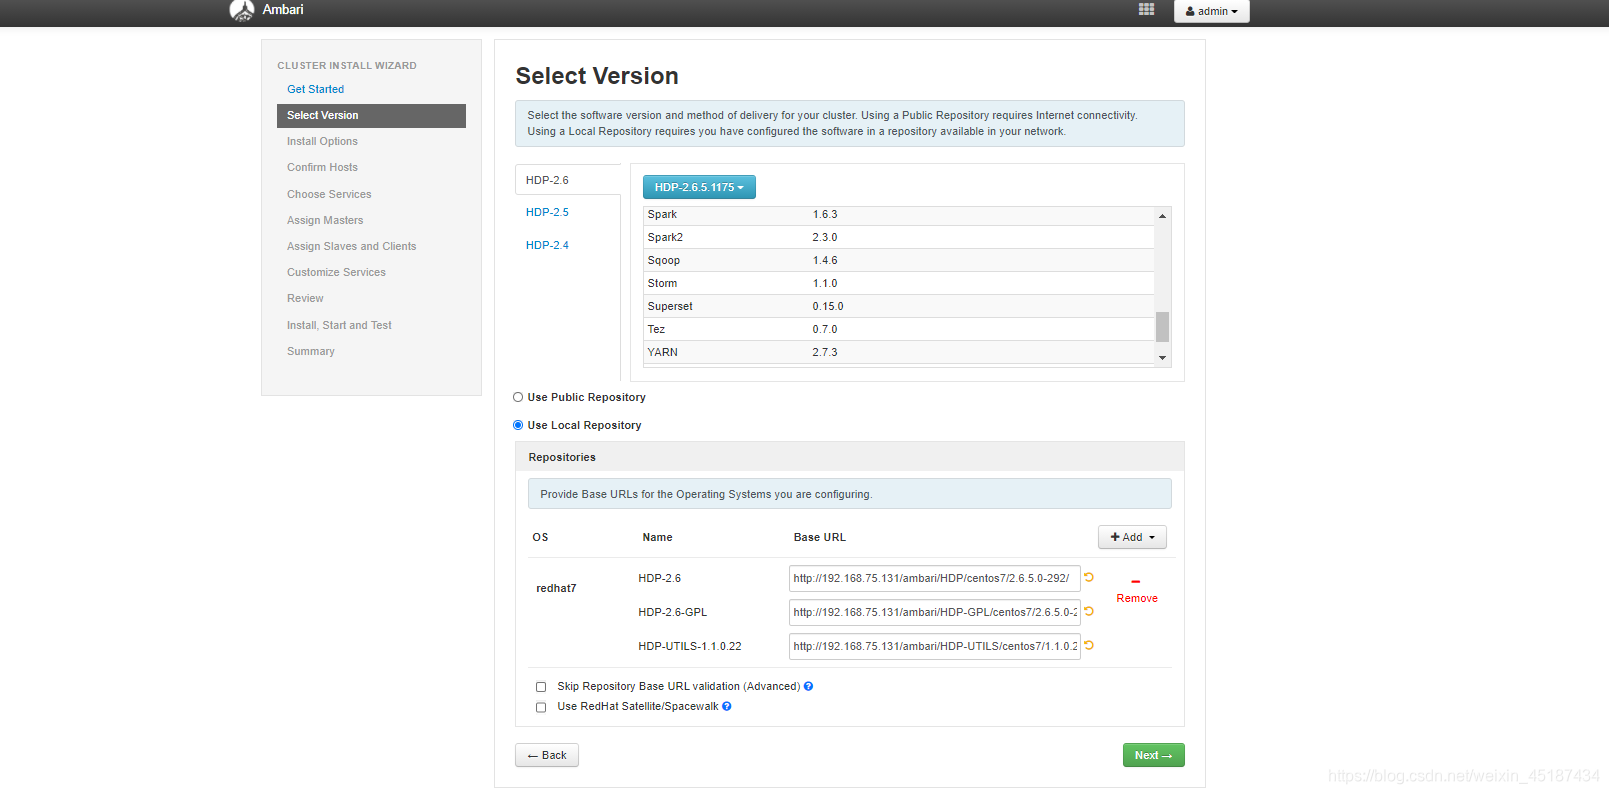Switch to the HDP-2.5 stack tab
The width and height of the screenshot is (1609, 794).
pos(547,212)
